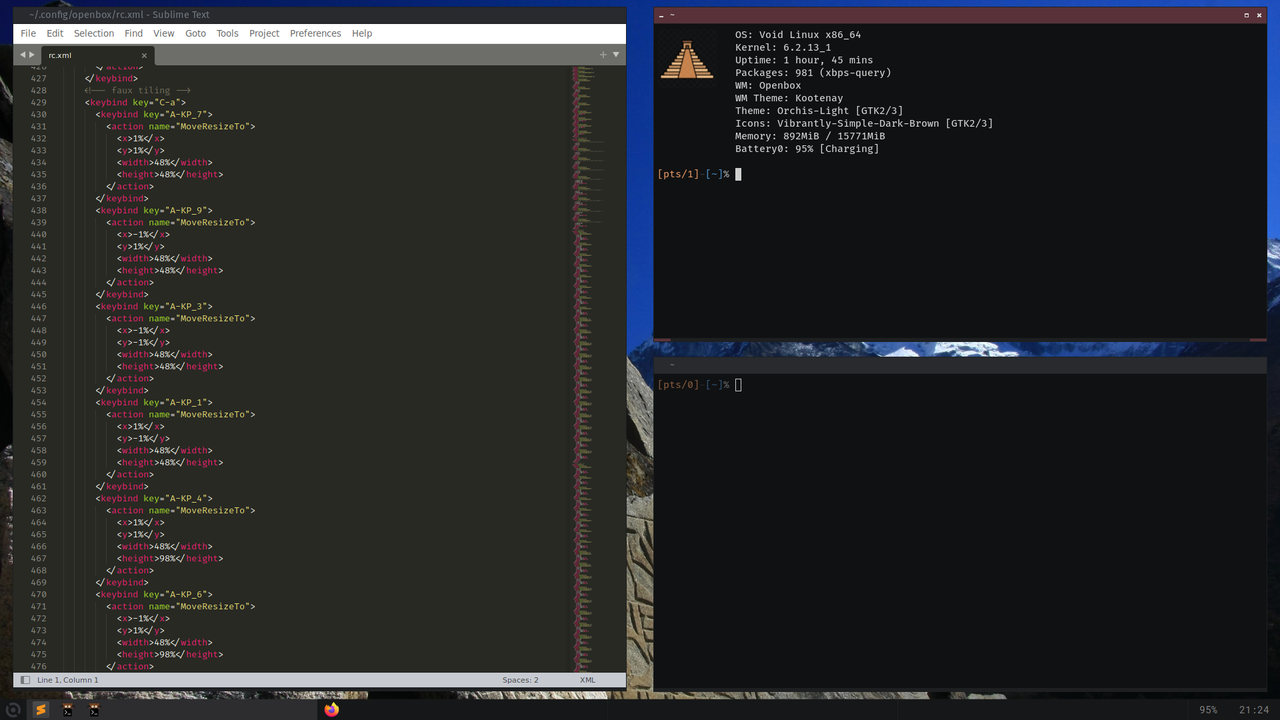1280x720 pixels.
Task: Click the bottom terminal title bar
Action: pos(960,365)
